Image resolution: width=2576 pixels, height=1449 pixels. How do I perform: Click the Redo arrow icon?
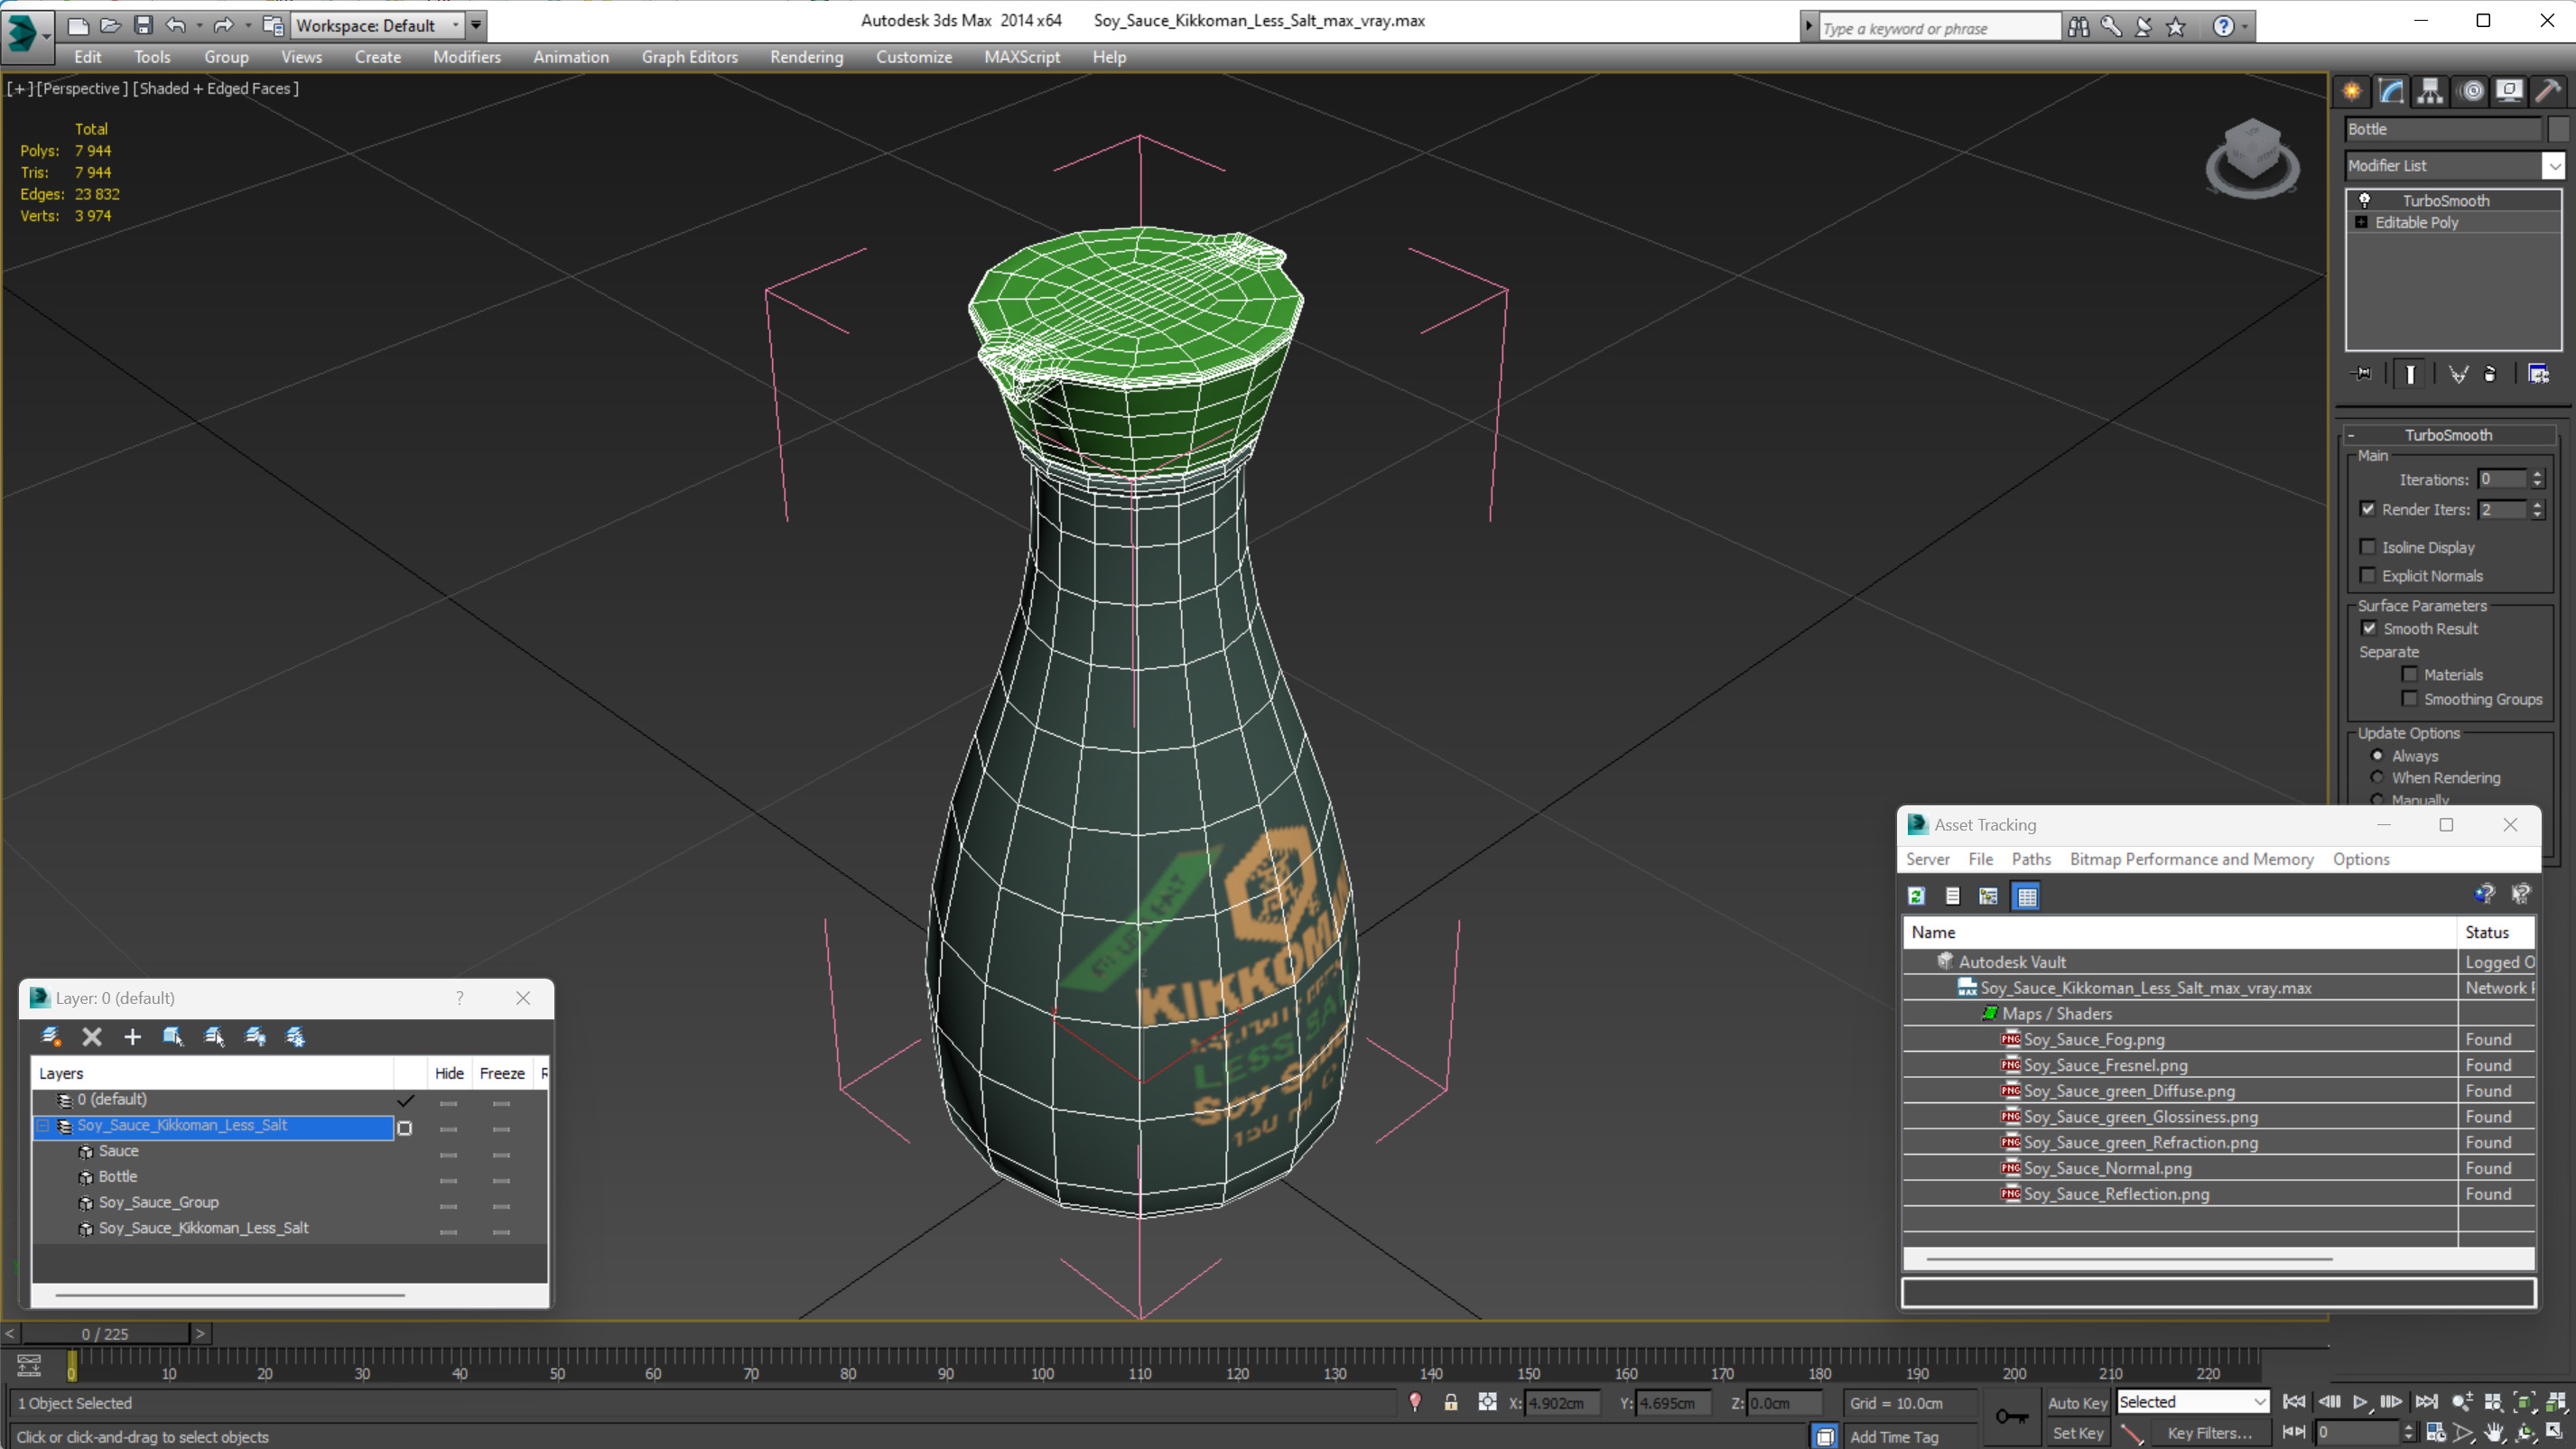click(223, 25)
